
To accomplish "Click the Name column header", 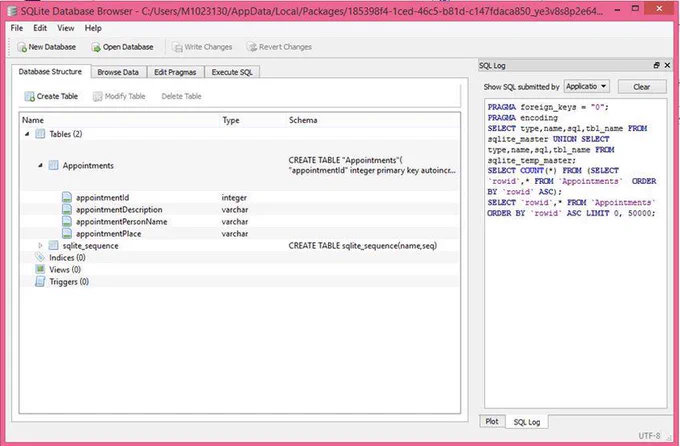I will [x=33, y=120].
